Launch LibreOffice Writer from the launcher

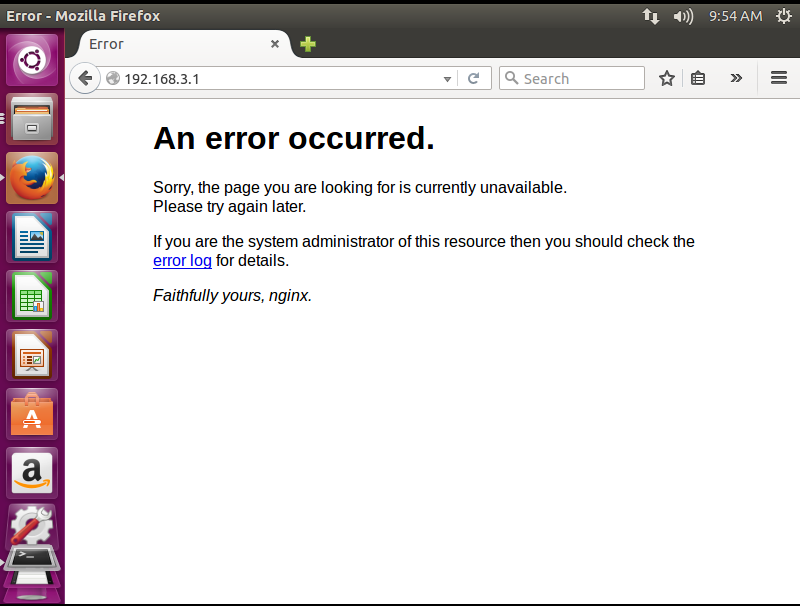(x=32, y=237)
